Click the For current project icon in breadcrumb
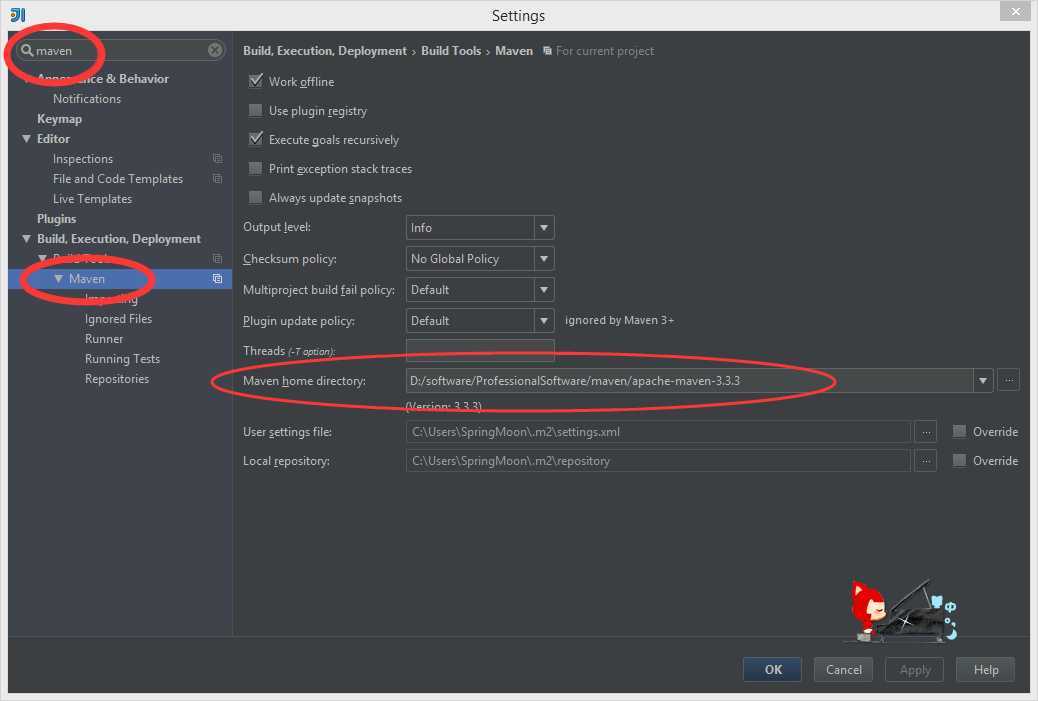This screenshot has height=701, width=1038. tap(547, 51)
